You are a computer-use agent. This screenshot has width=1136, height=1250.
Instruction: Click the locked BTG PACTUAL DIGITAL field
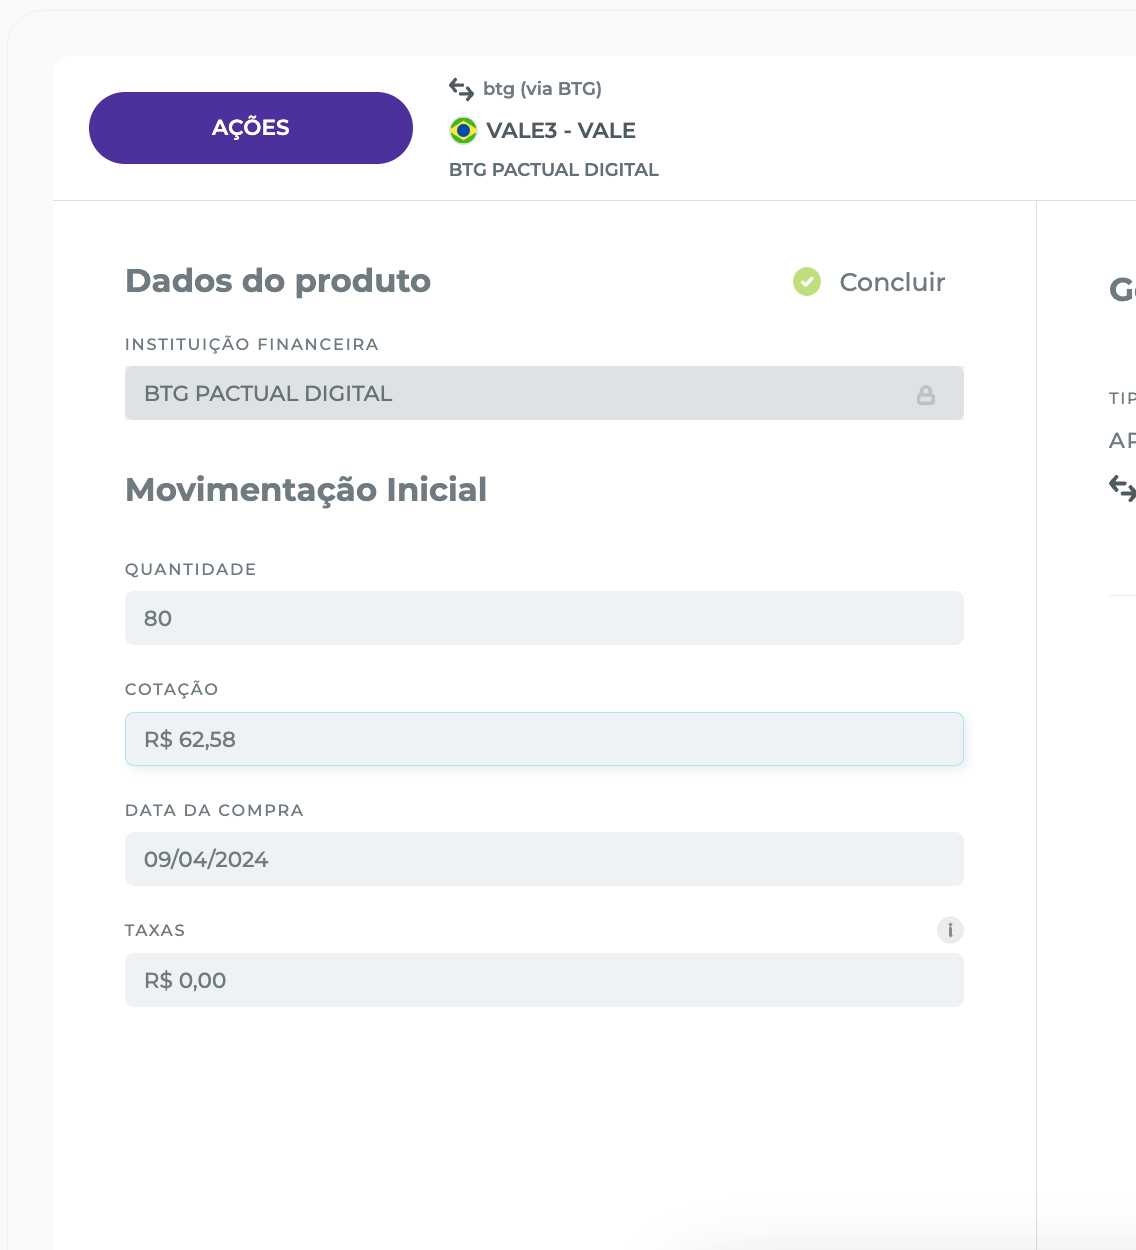coord(544,393)
